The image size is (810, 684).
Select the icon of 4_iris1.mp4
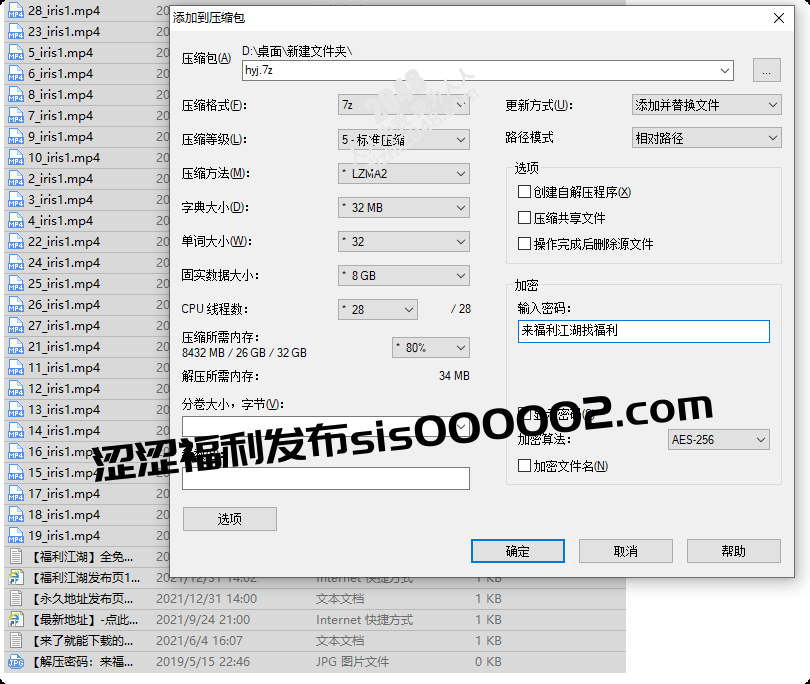(16, 221)
